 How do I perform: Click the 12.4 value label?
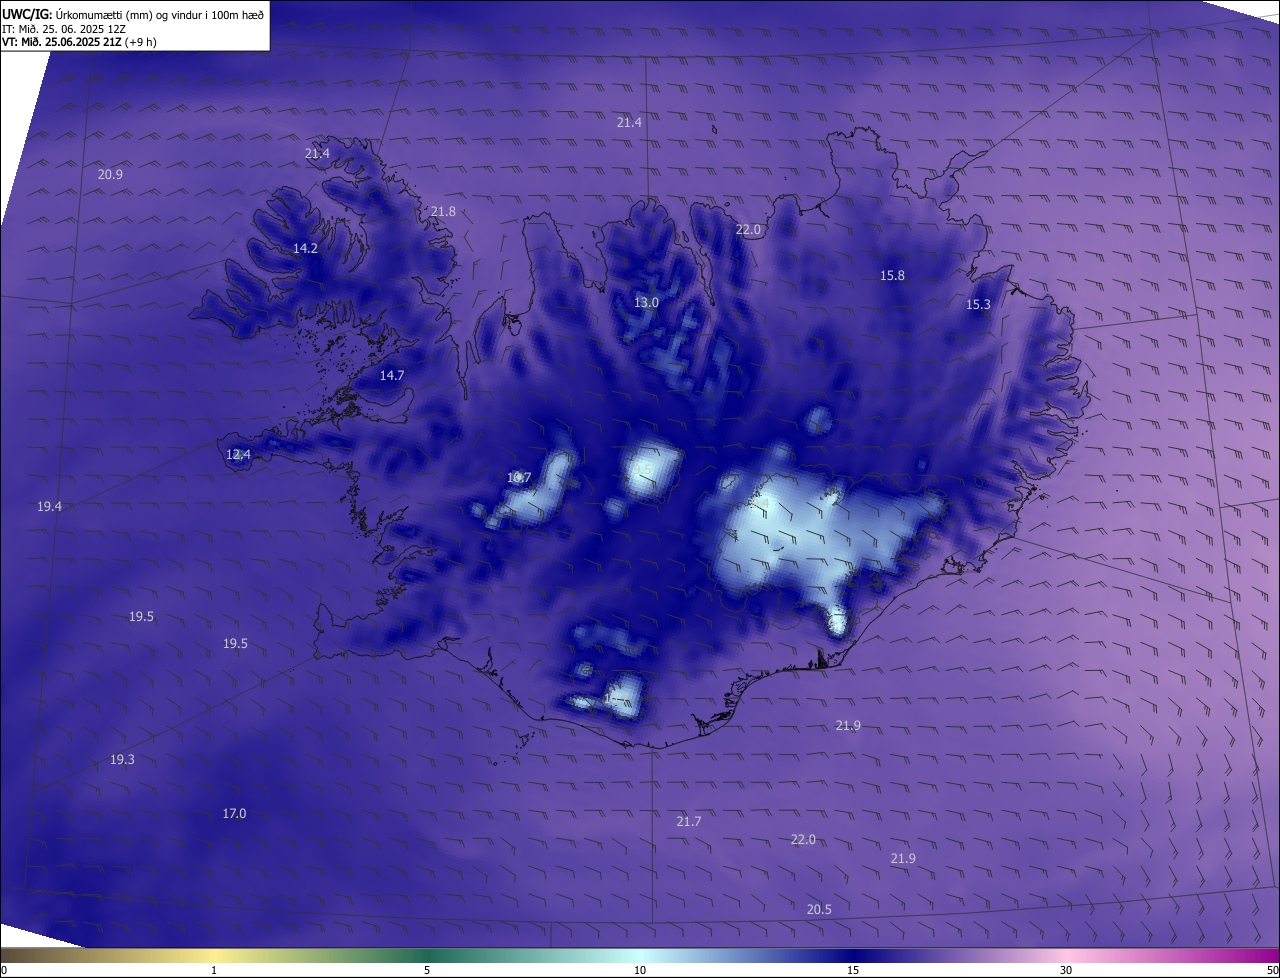238,454
